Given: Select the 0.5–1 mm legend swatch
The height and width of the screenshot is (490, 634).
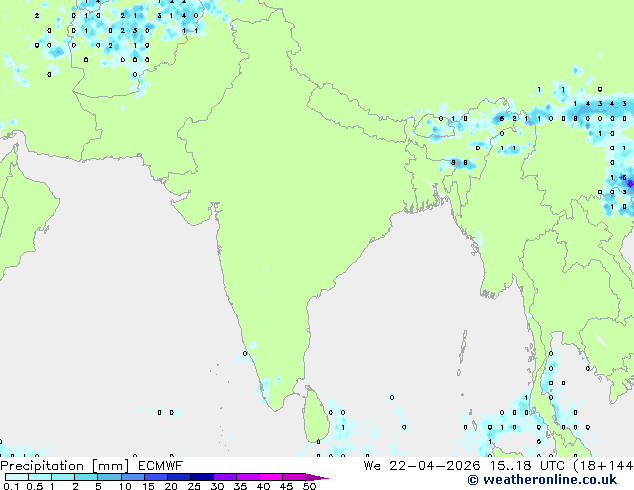Looking at the screenshot, I should point(40,477).
